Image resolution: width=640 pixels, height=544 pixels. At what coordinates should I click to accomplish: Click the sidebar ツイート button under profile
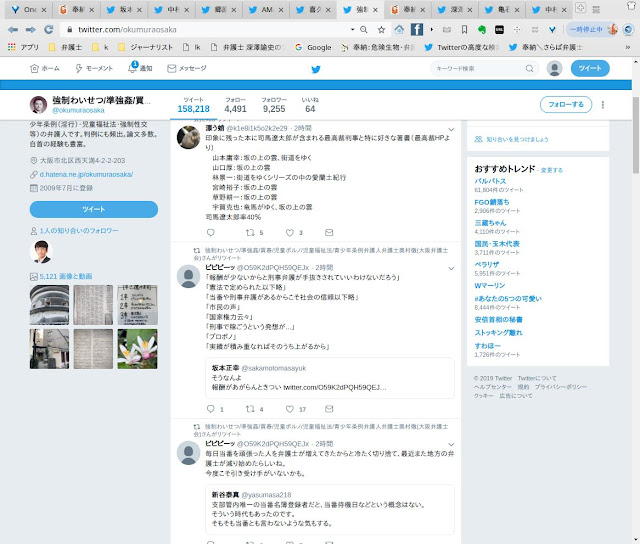coord(94,209)
